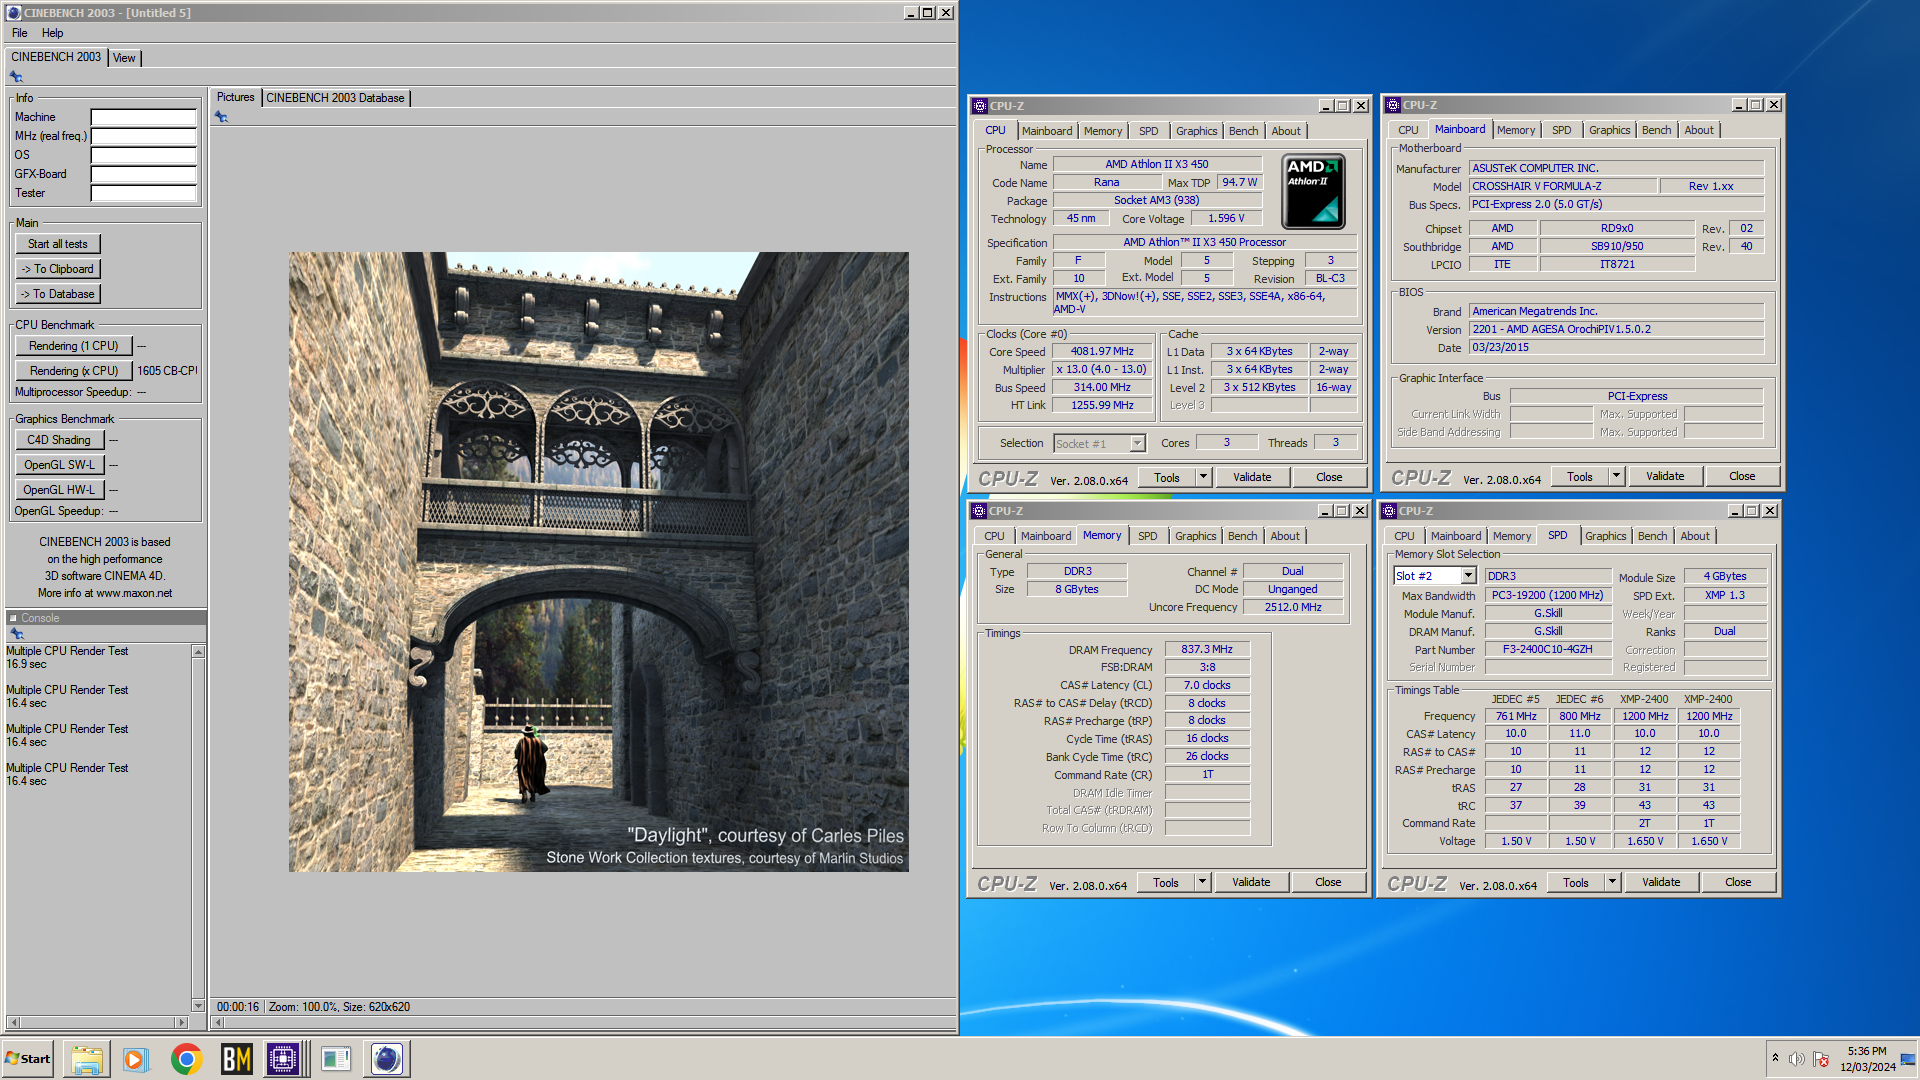Click Validate in the CPU window

coord(1252,477)
